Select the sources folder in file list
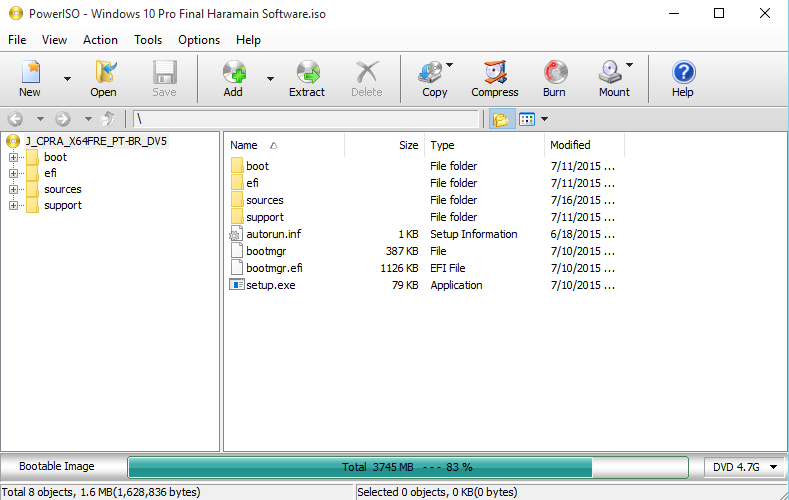This screenshot has width=789, height=500. (x=265, y=200)
